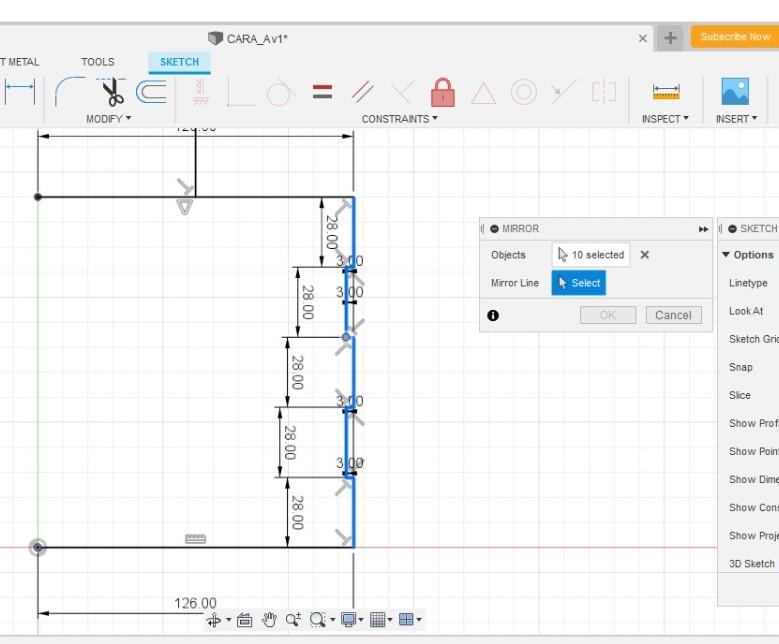Click OK in Mirror dialog
Image resolution: width=779 pixels, height=644 pixels.
[608, 315]
